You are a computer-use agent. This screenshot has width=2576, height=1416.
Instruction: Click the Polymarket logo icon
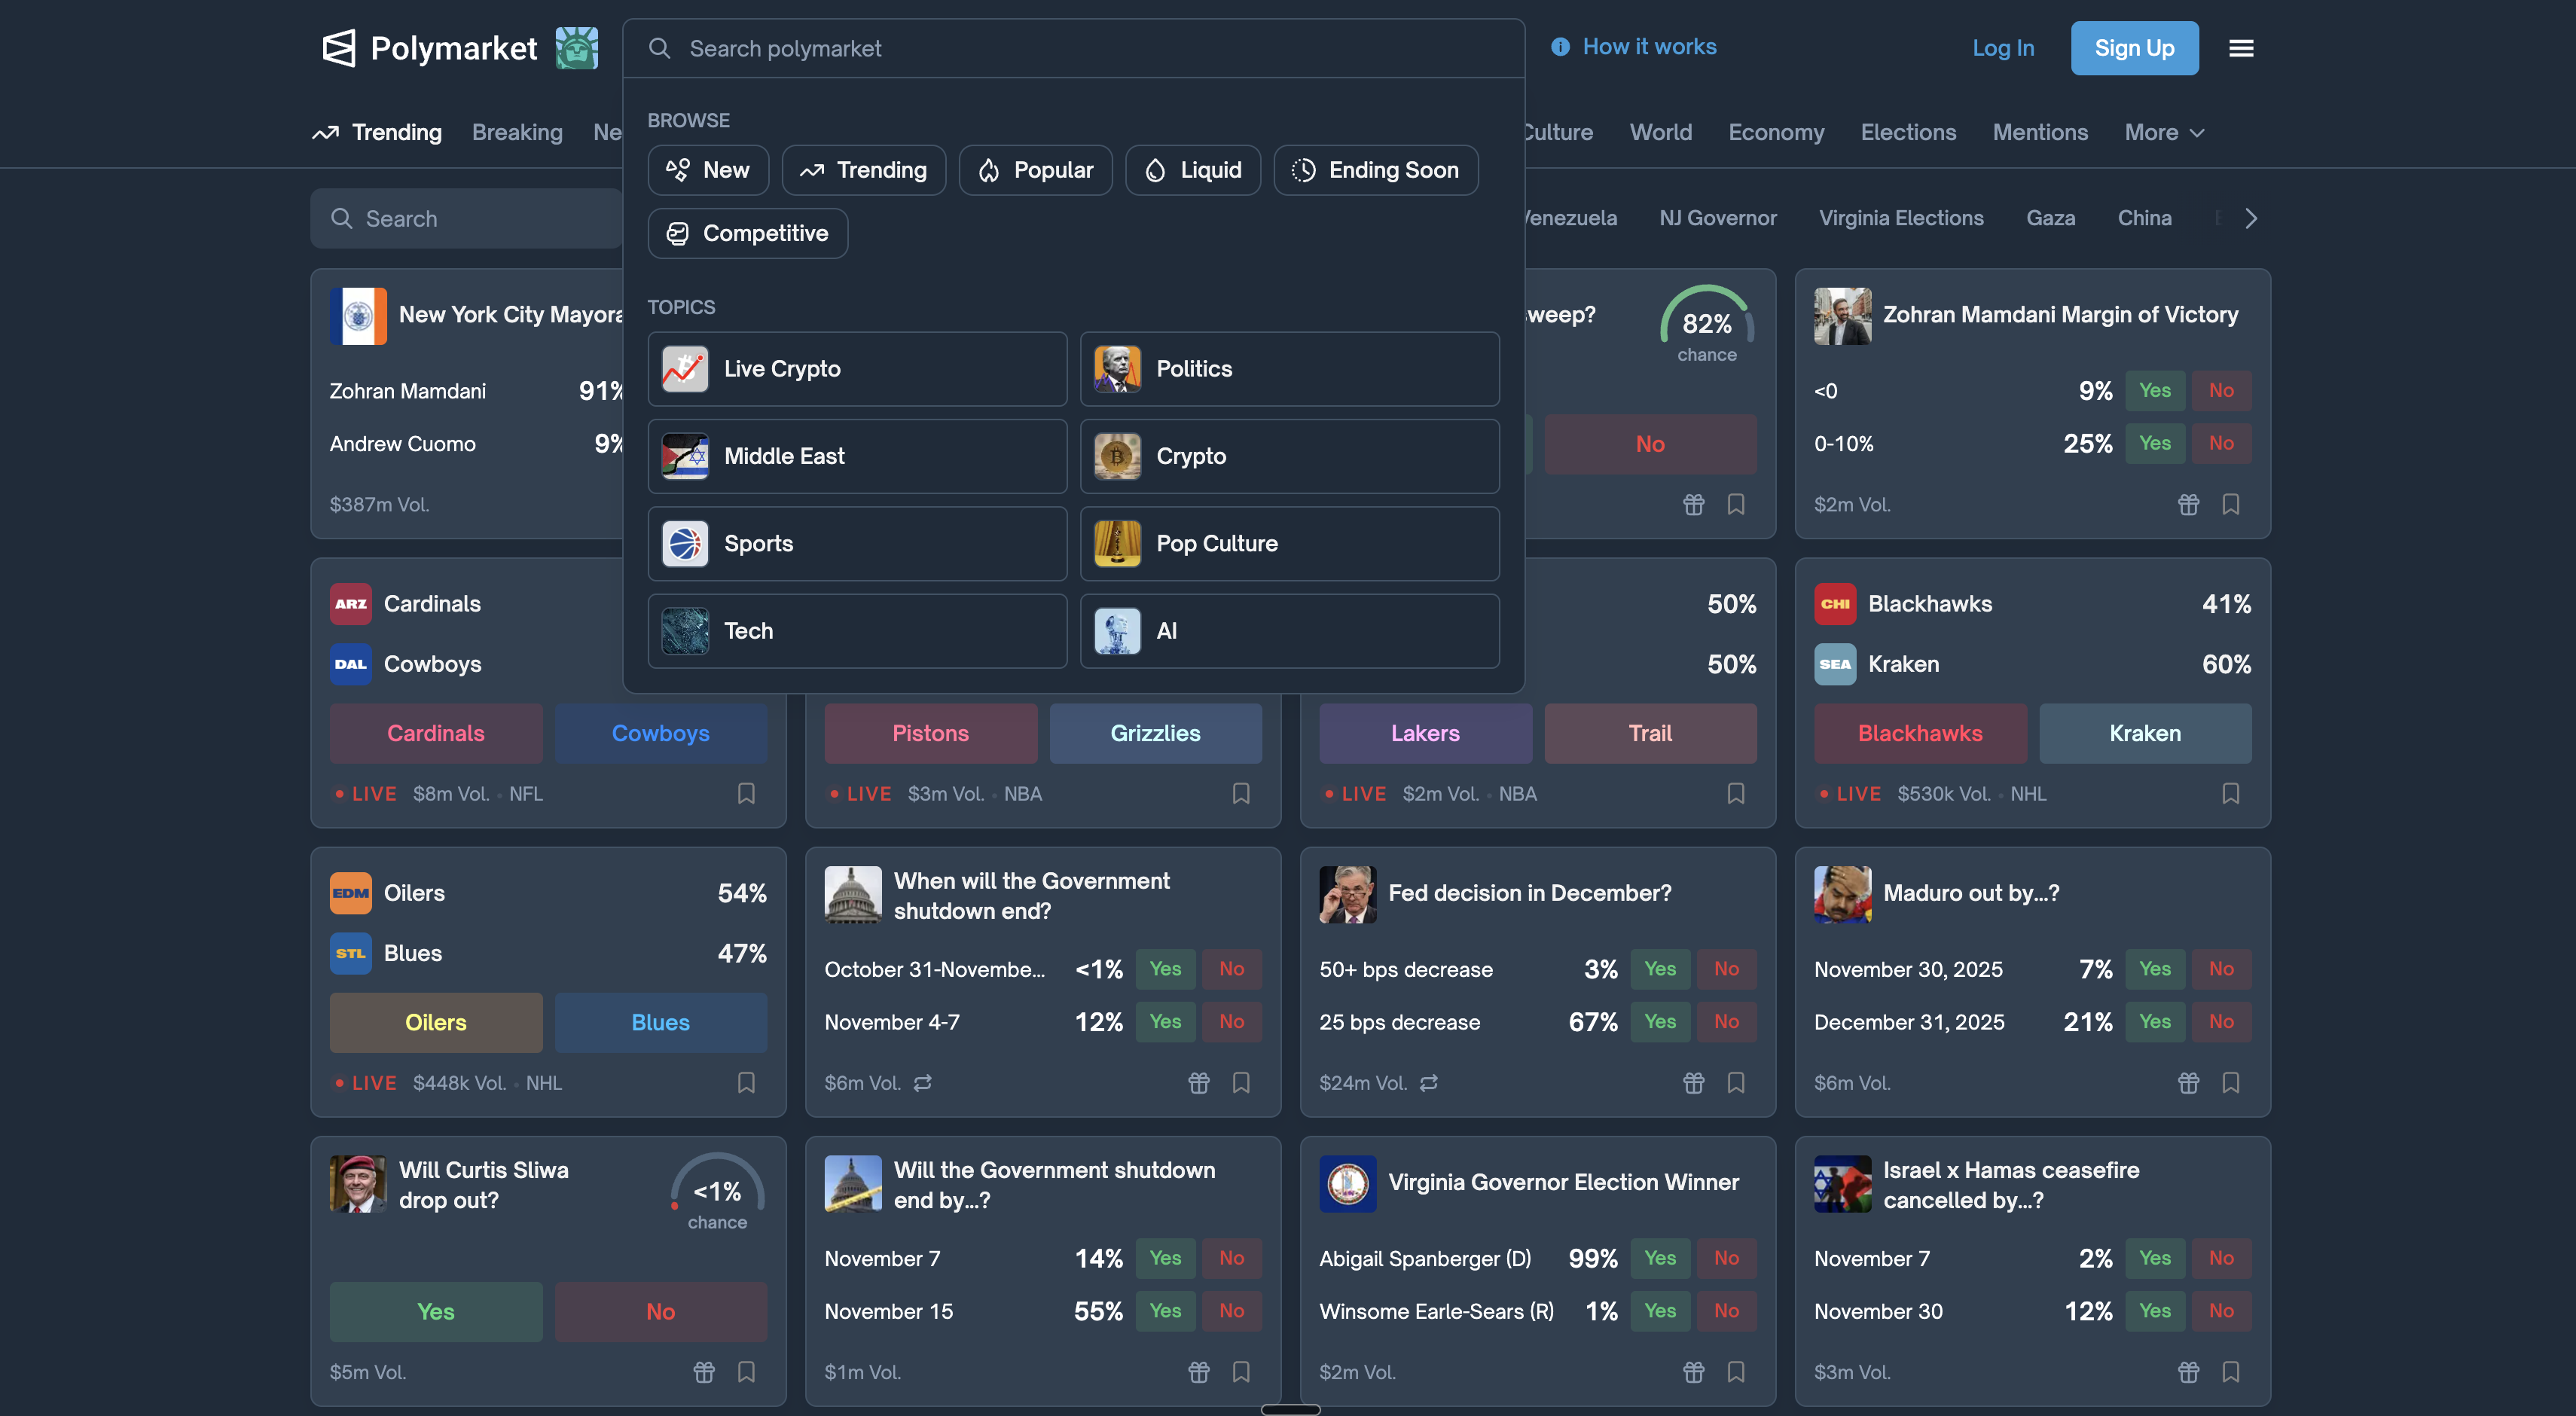[x=339, y=48]
